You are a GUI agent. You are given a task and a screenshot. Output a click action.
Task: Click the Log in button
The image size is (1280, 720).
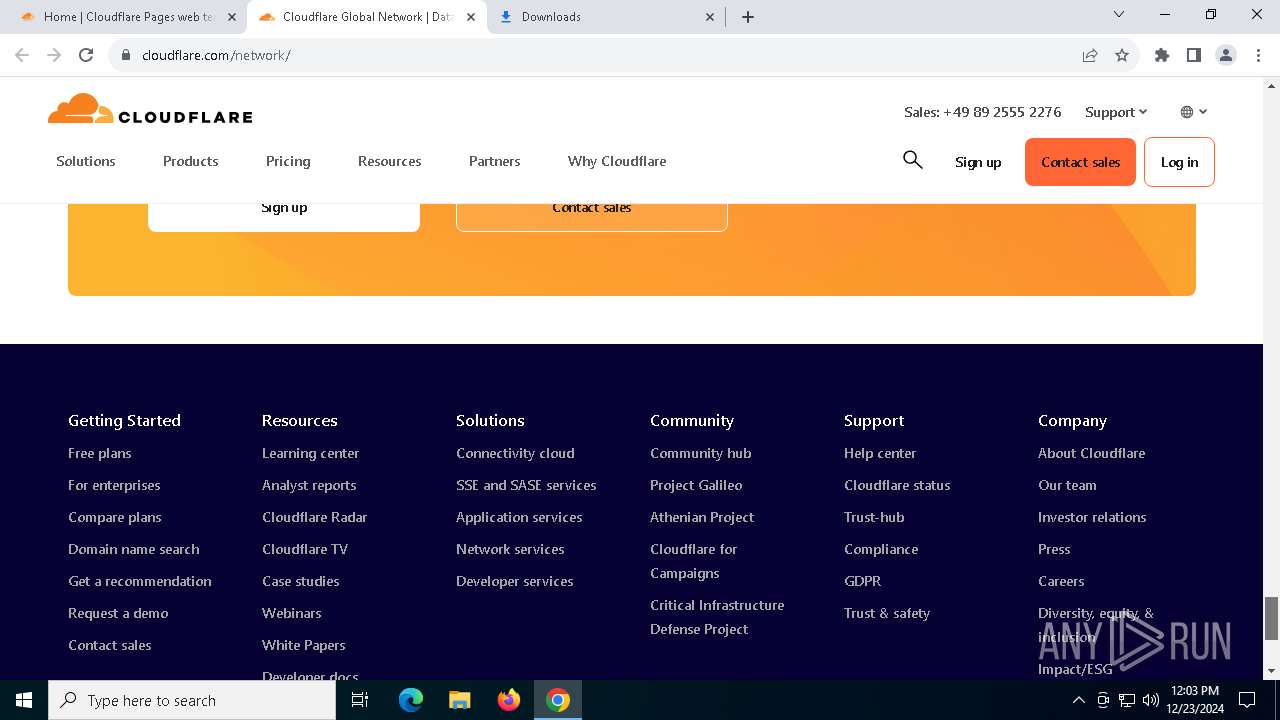click(x=1179, y=162)
